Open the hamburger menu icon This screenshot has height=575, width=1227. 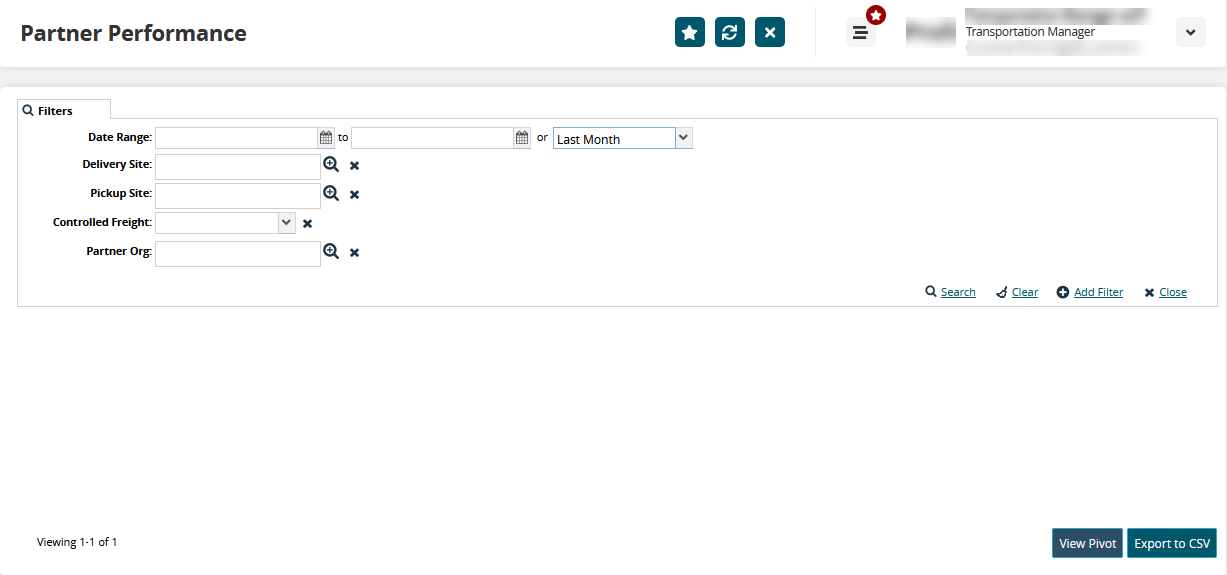[860, 32]
